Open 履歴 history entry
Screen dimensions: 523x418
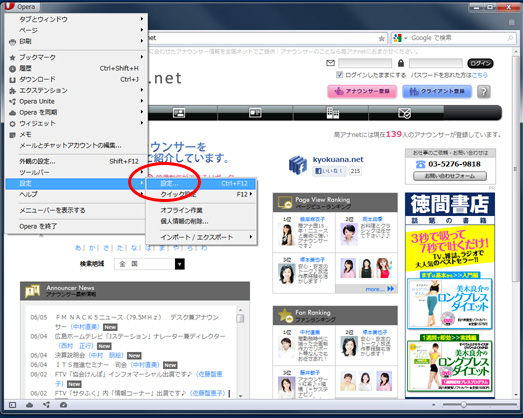tap(76, 68)
